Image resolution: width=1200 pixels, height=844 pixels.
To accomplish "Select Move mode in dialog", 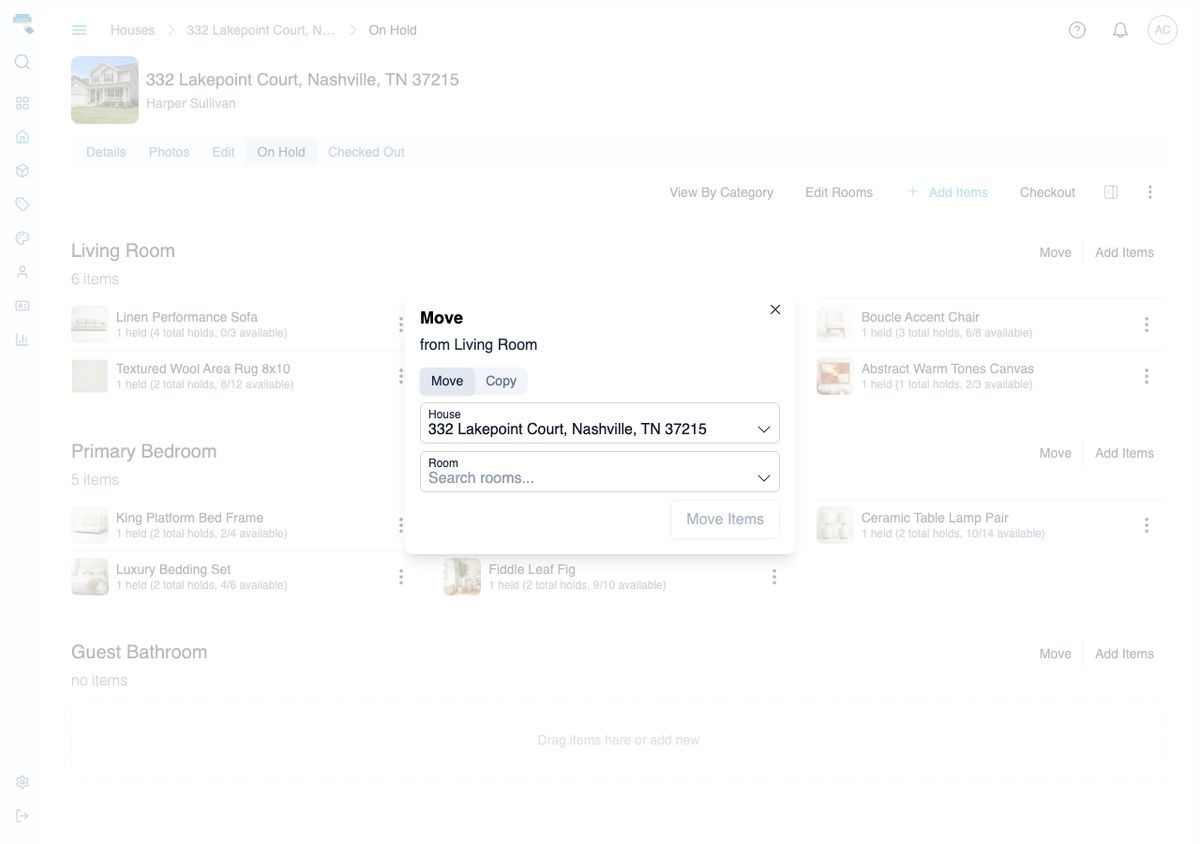I will tap(447, 381).
